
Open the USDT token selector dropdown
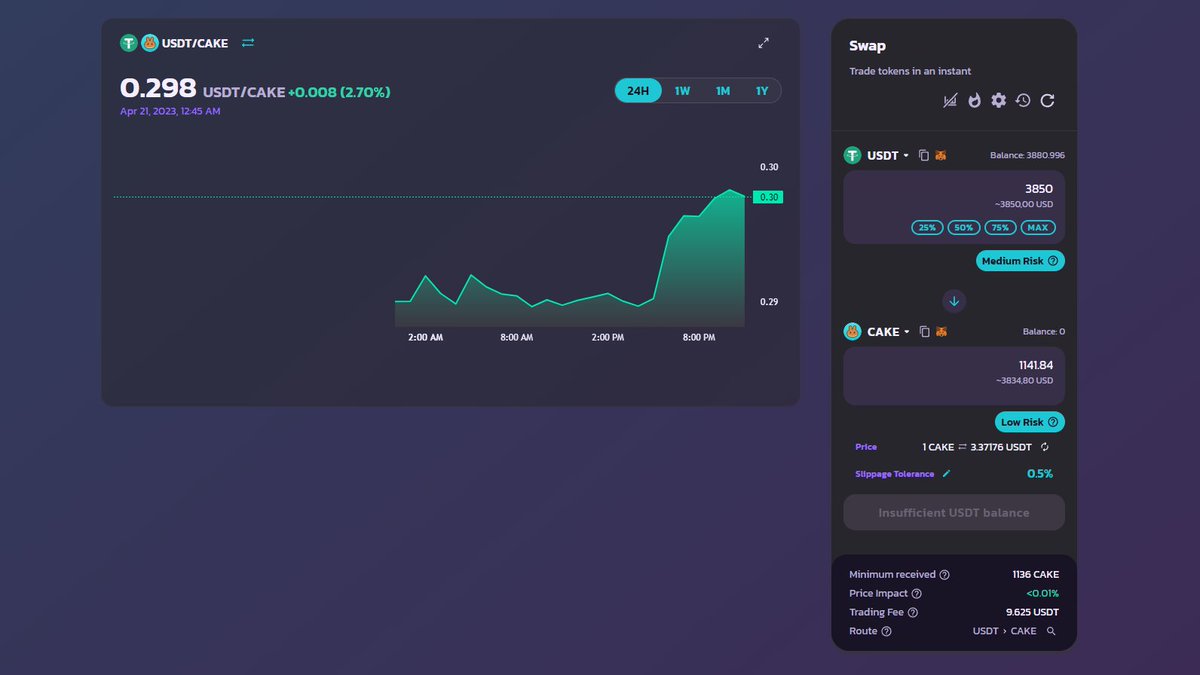[877, 155]
